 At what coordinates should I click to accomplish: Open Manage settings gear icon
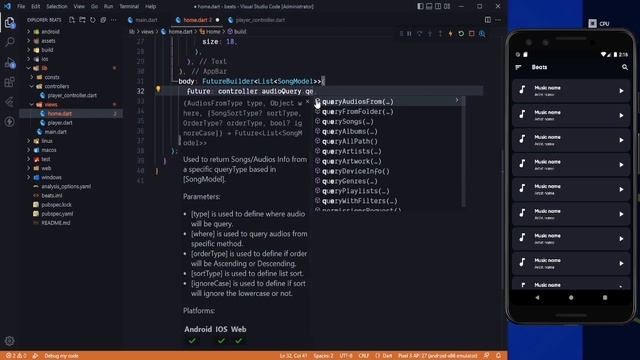9,340
